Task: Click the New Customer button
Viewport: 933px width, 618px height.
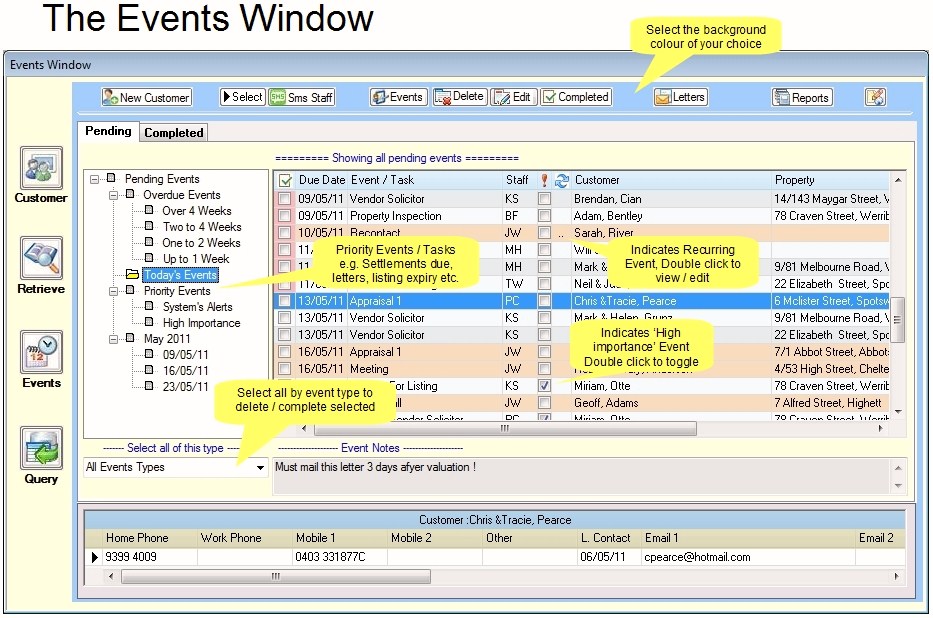Action: (146, 97)
